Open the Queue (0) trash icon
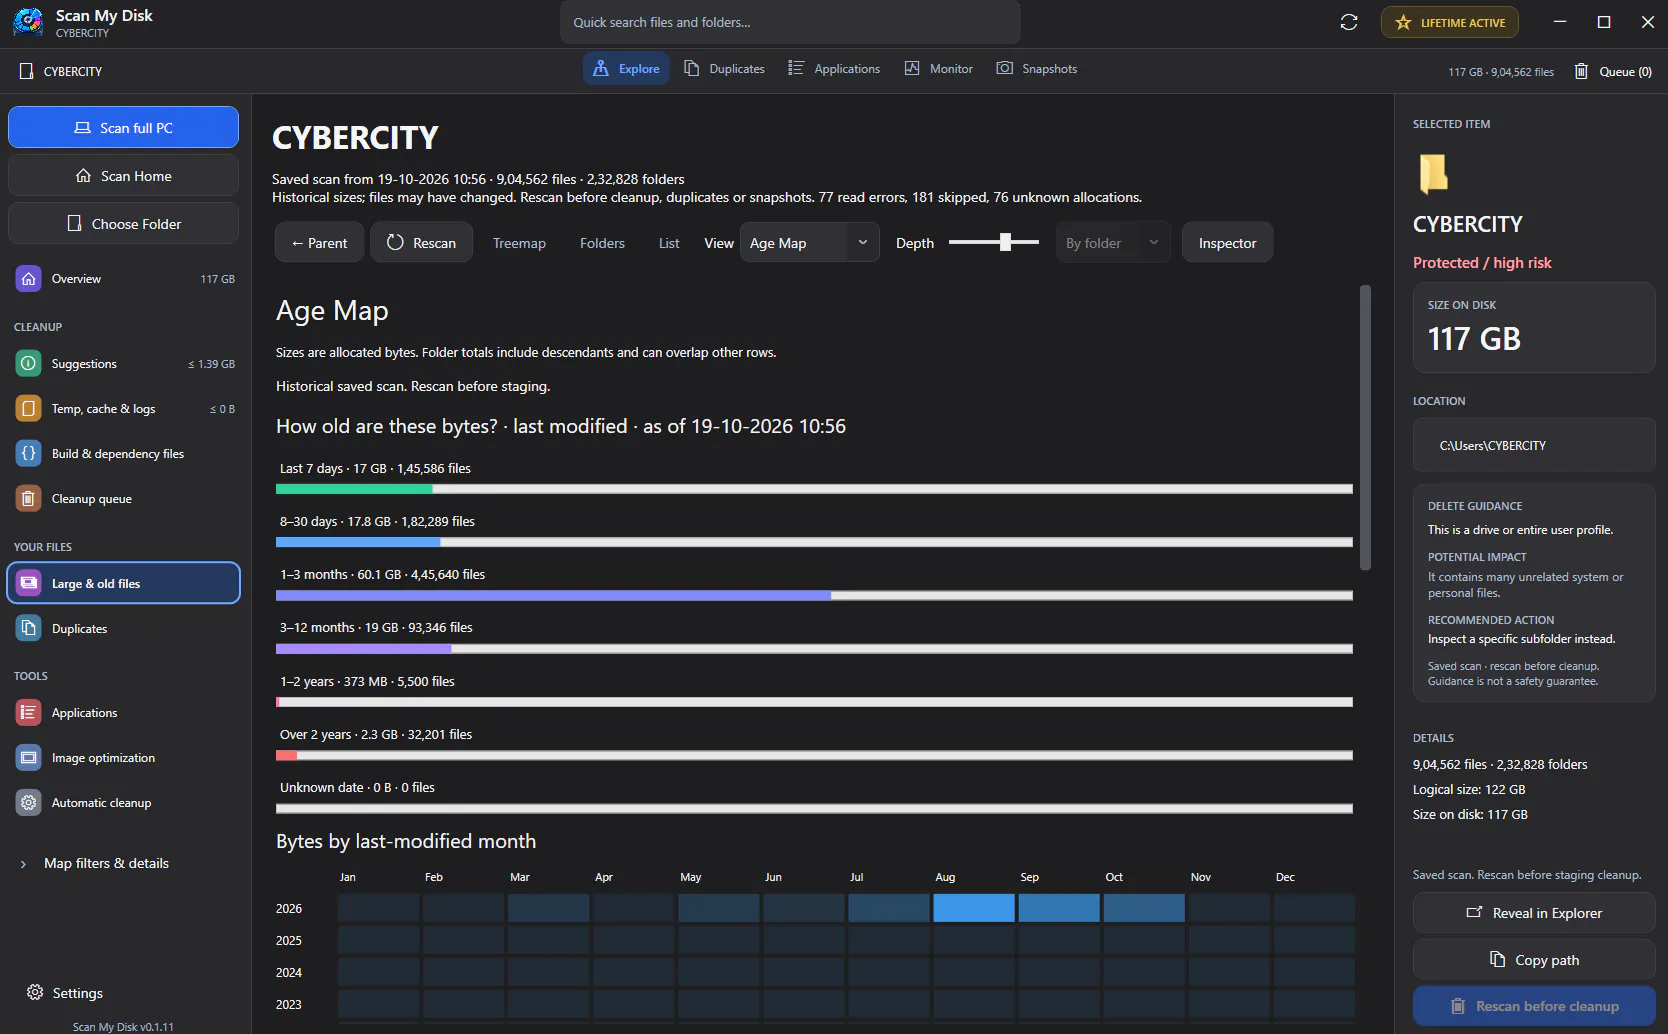 tap(1581, 71)
